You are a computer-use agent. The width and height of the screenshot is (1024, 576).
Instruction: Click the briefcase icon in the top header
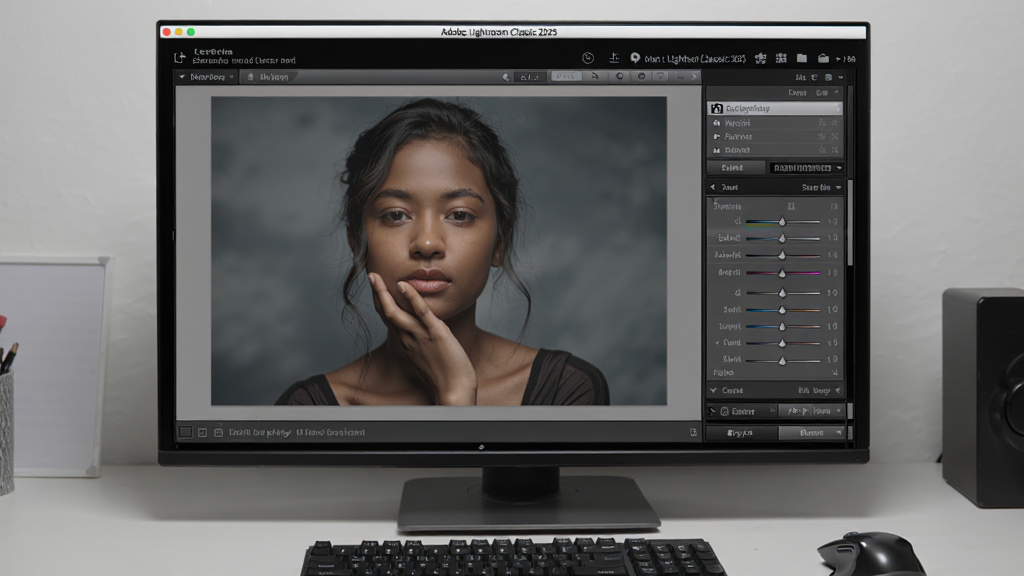click(x=823, y=58)
